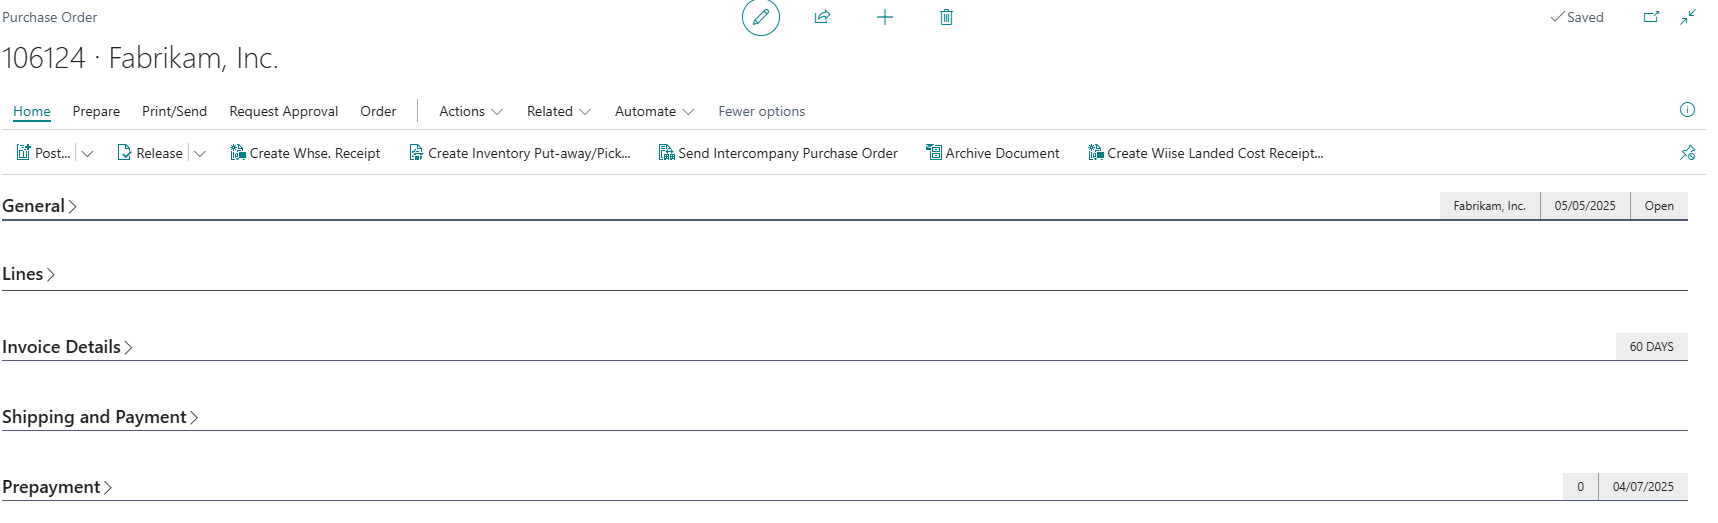This screenshot has height=523, width=1718.
Task: Click the trash delete icon
Action: point(946,17)
